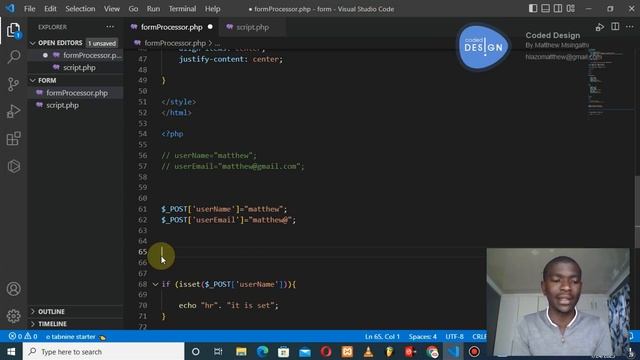Open the Mail app from the taskbar
Image resolution: width=640 pixels, height=360 pixels.
[304, 351]
